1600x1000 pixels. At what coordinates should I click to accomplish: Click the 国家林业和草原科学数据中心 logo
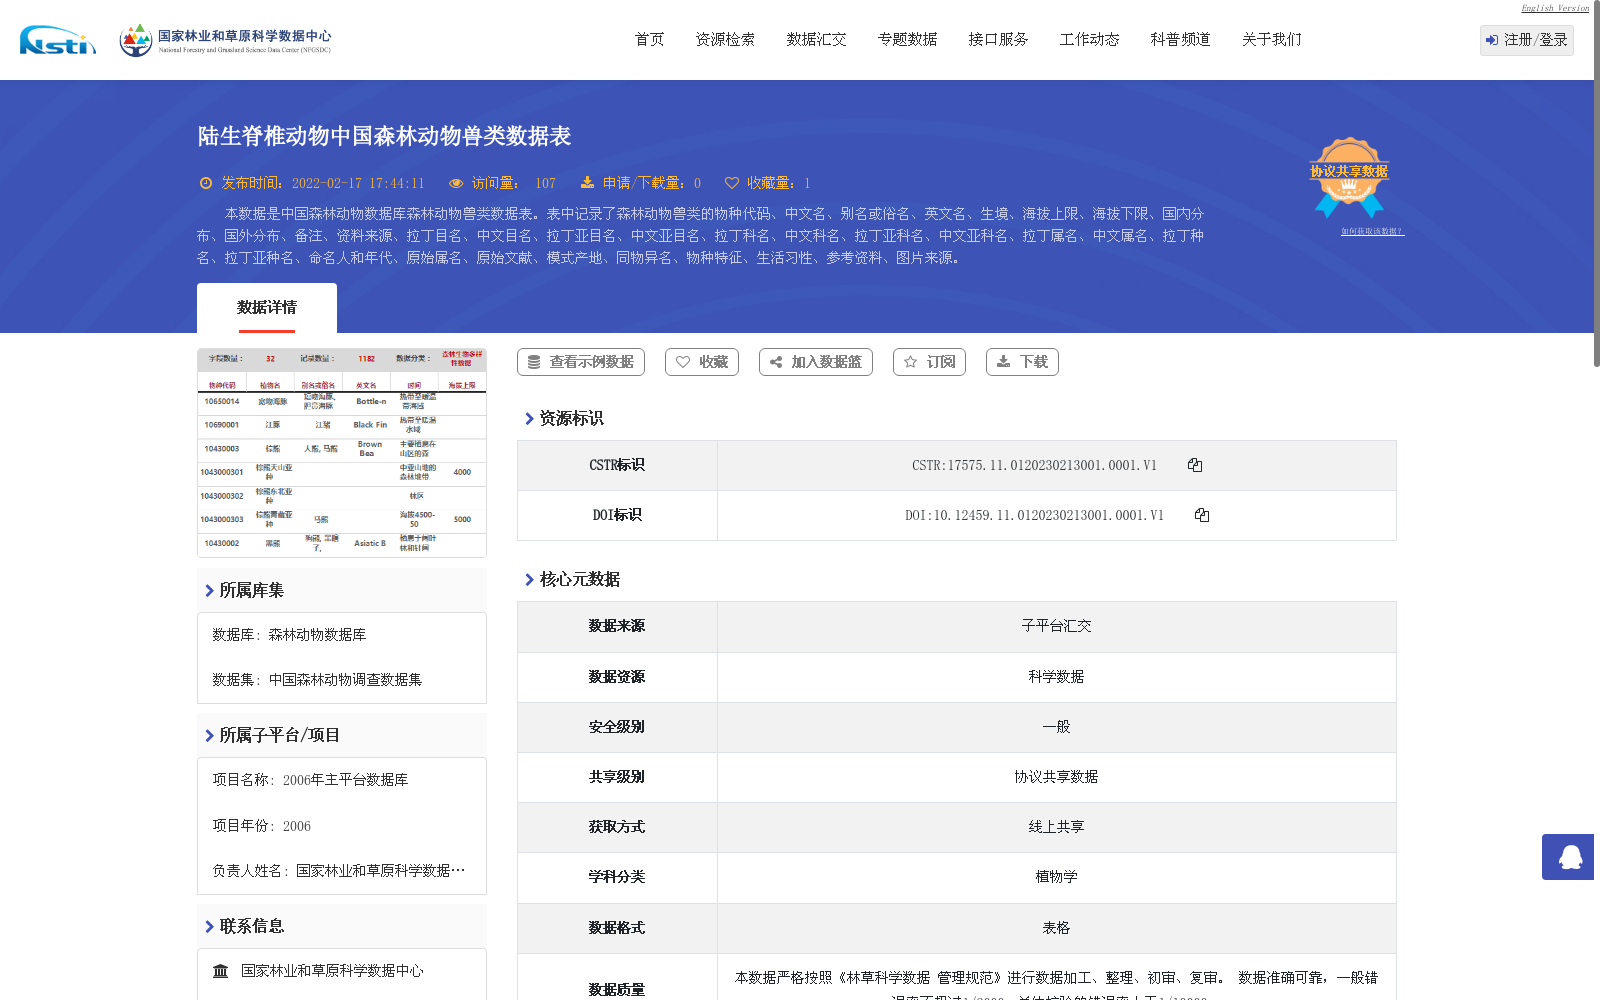[225, 40]
